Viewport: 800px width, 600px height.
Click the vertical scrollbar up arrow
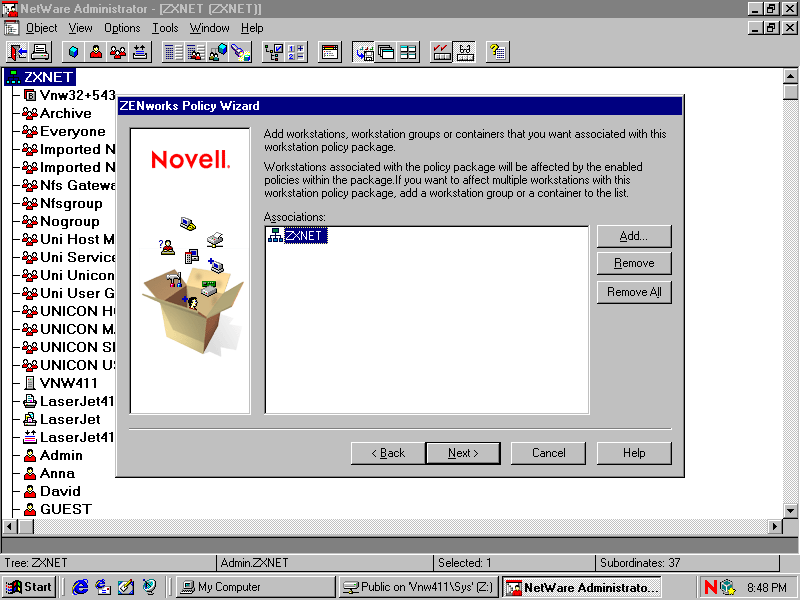[790, 77]
